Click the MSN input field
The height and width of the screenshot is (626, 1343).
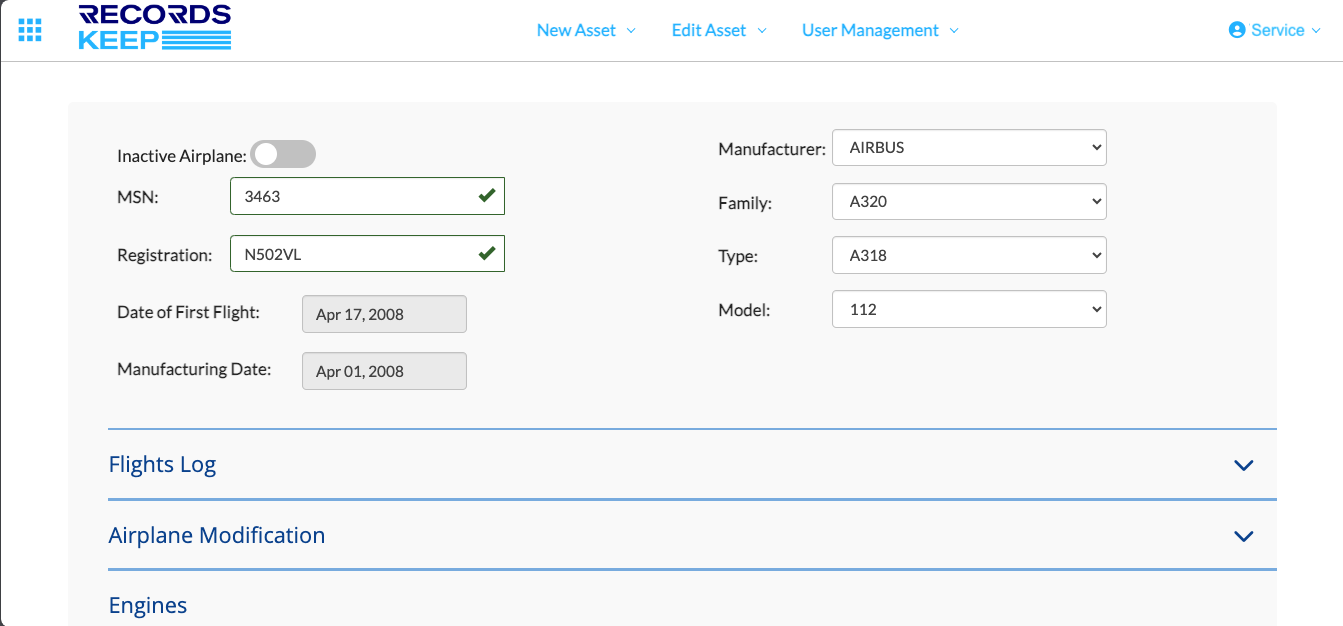(x=355, y=196)
